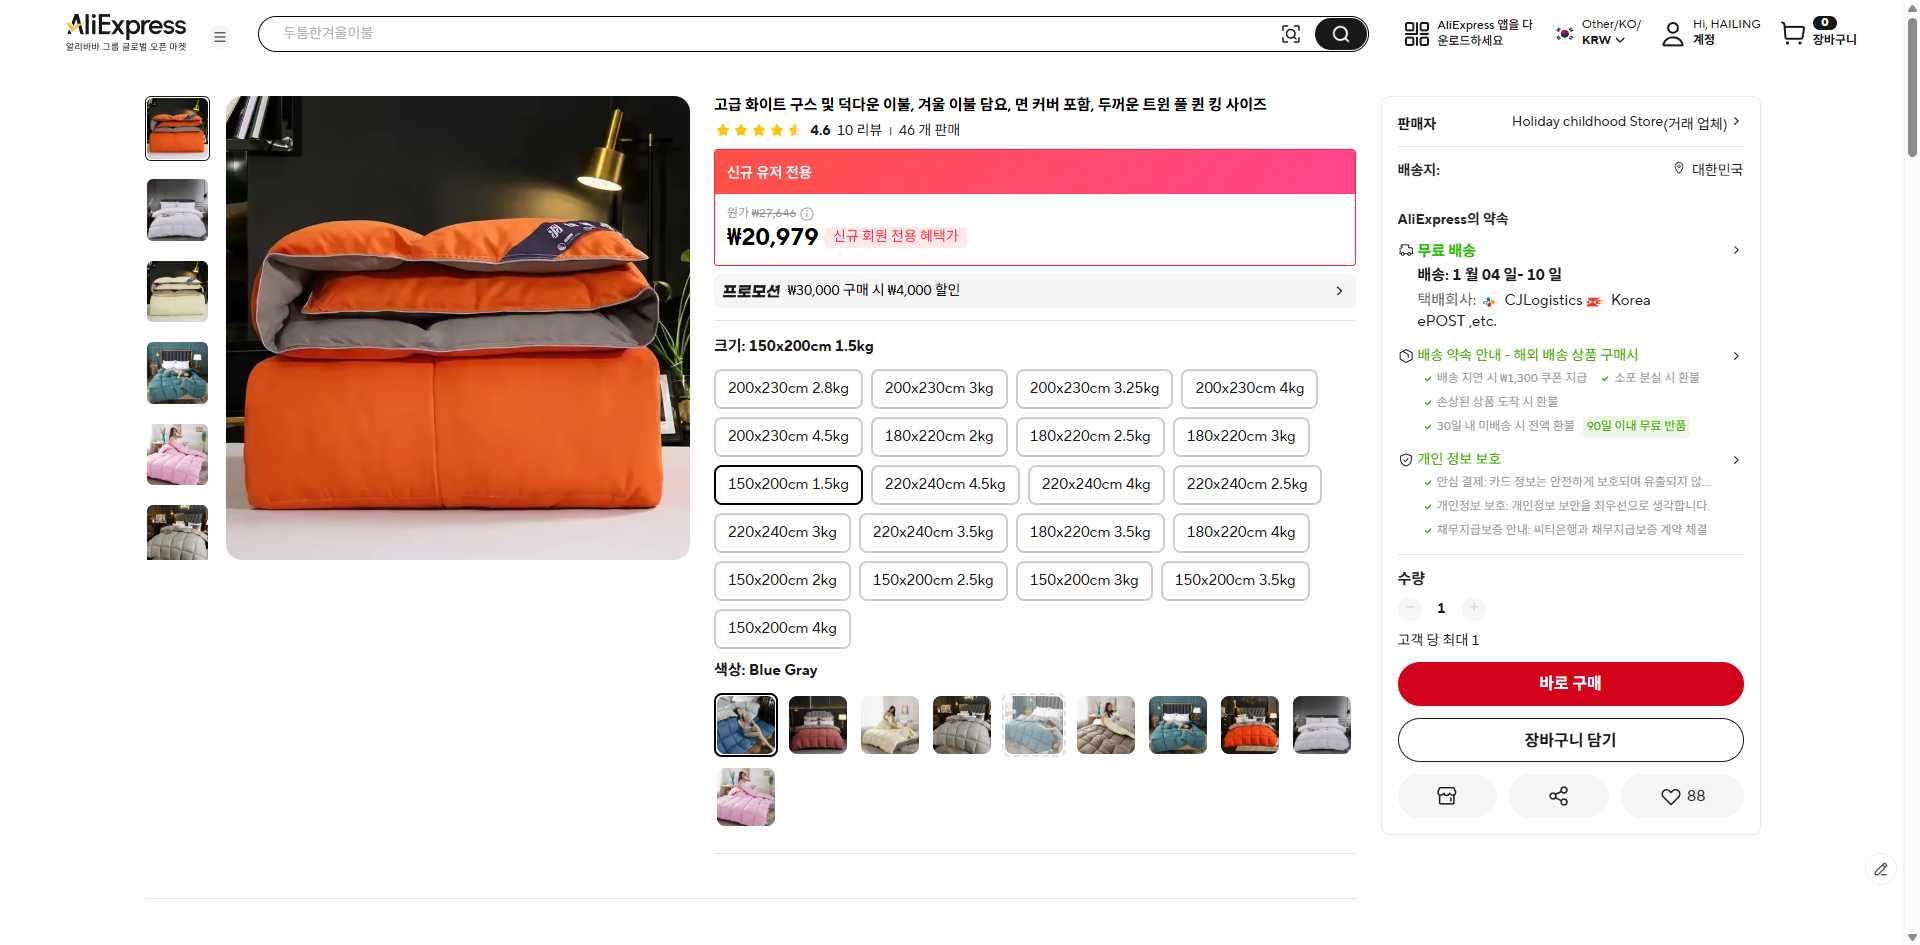The image size is (1920, 945).
Task: Choose the orange duvet color swatch
Action: tap(1250, 725)
